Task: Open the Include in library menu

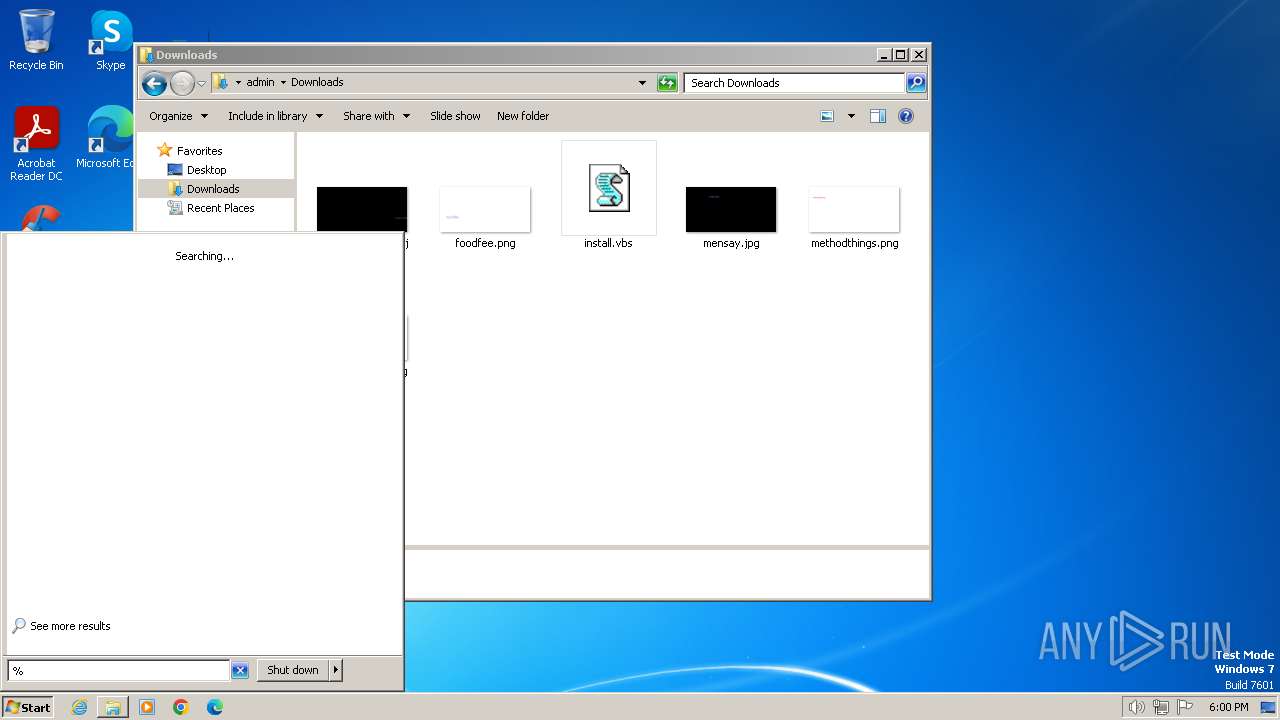Action: [x=275, y=116]
